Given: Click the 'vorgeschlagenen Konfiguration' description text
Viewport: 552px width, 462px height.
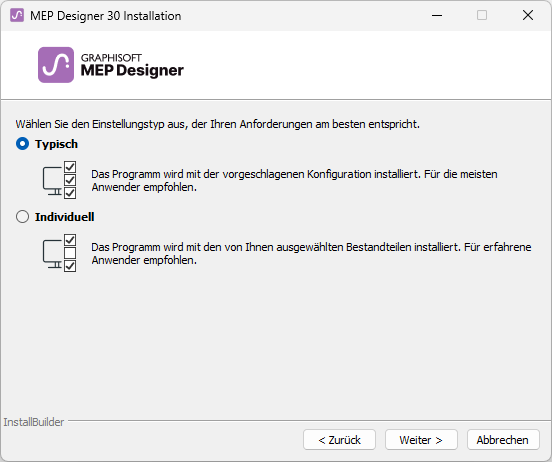Looking at the screenshot, I should 294,180.
